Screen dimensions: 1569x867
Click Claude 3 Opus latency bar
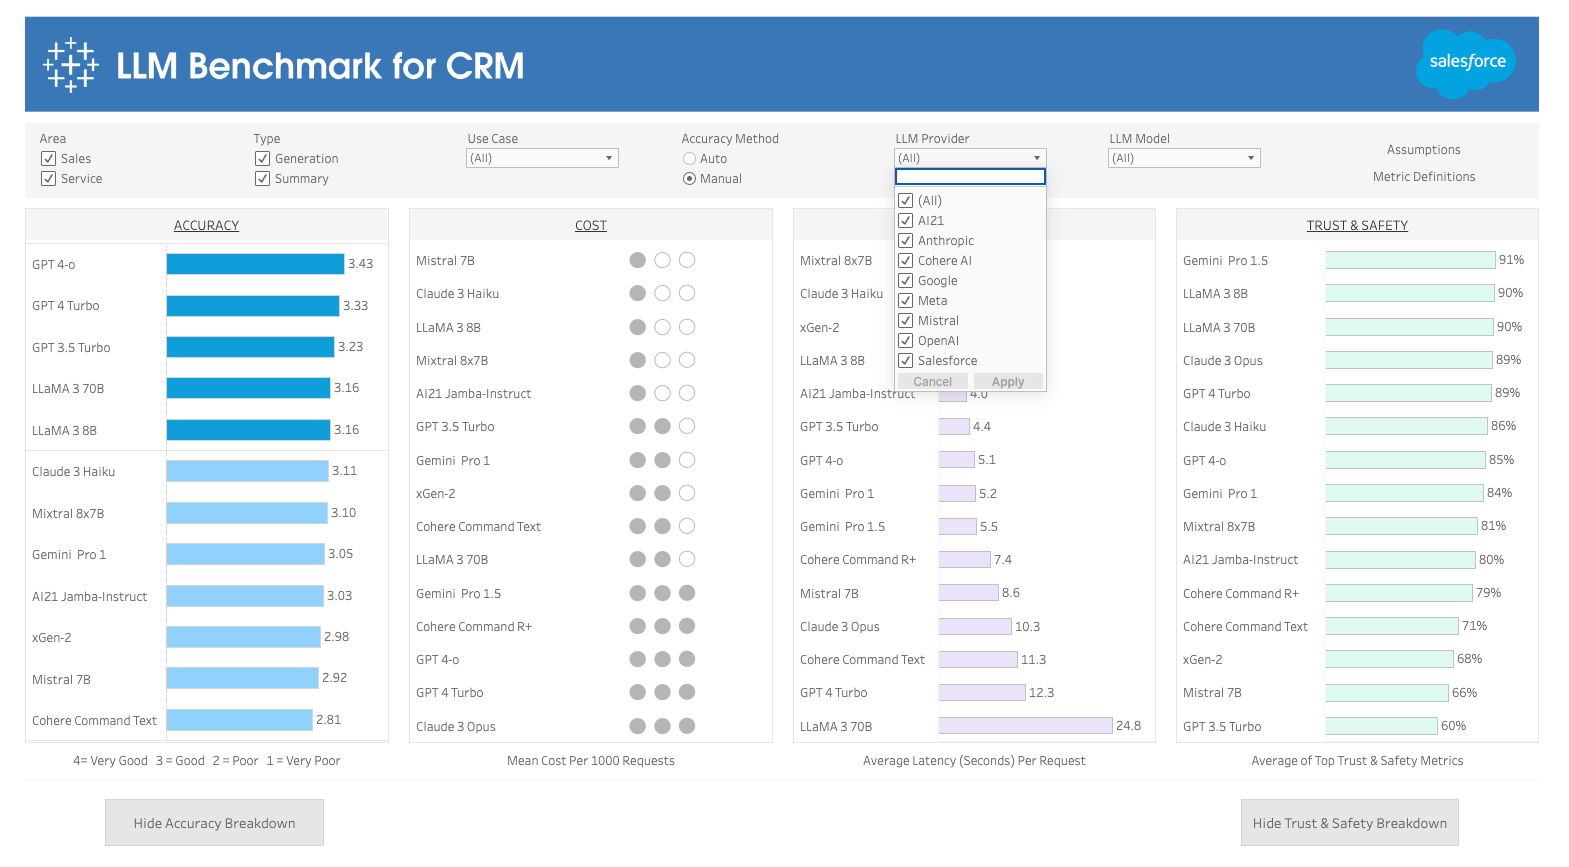point(975,626)
